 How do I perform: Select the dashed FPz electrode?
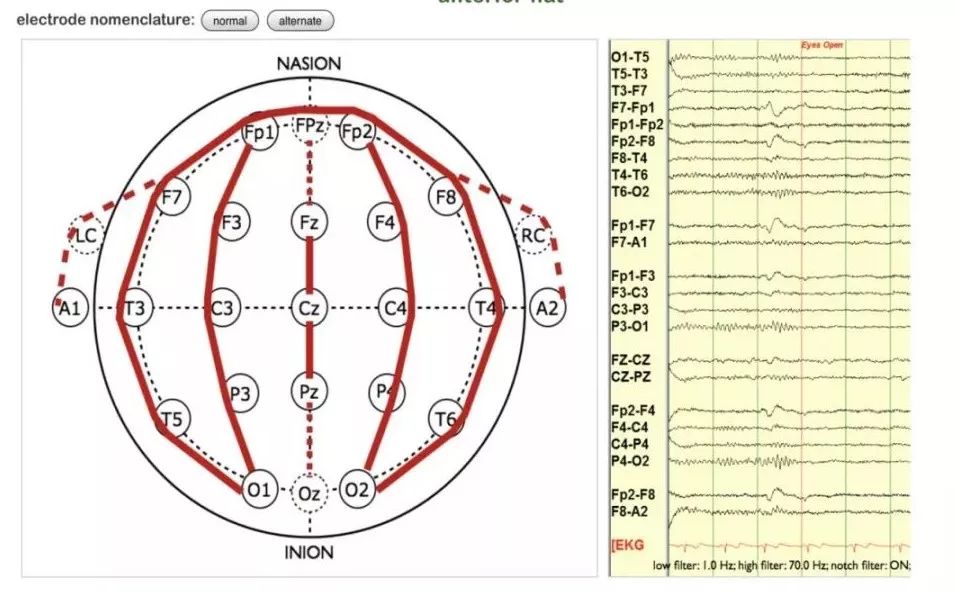[310, 127]
